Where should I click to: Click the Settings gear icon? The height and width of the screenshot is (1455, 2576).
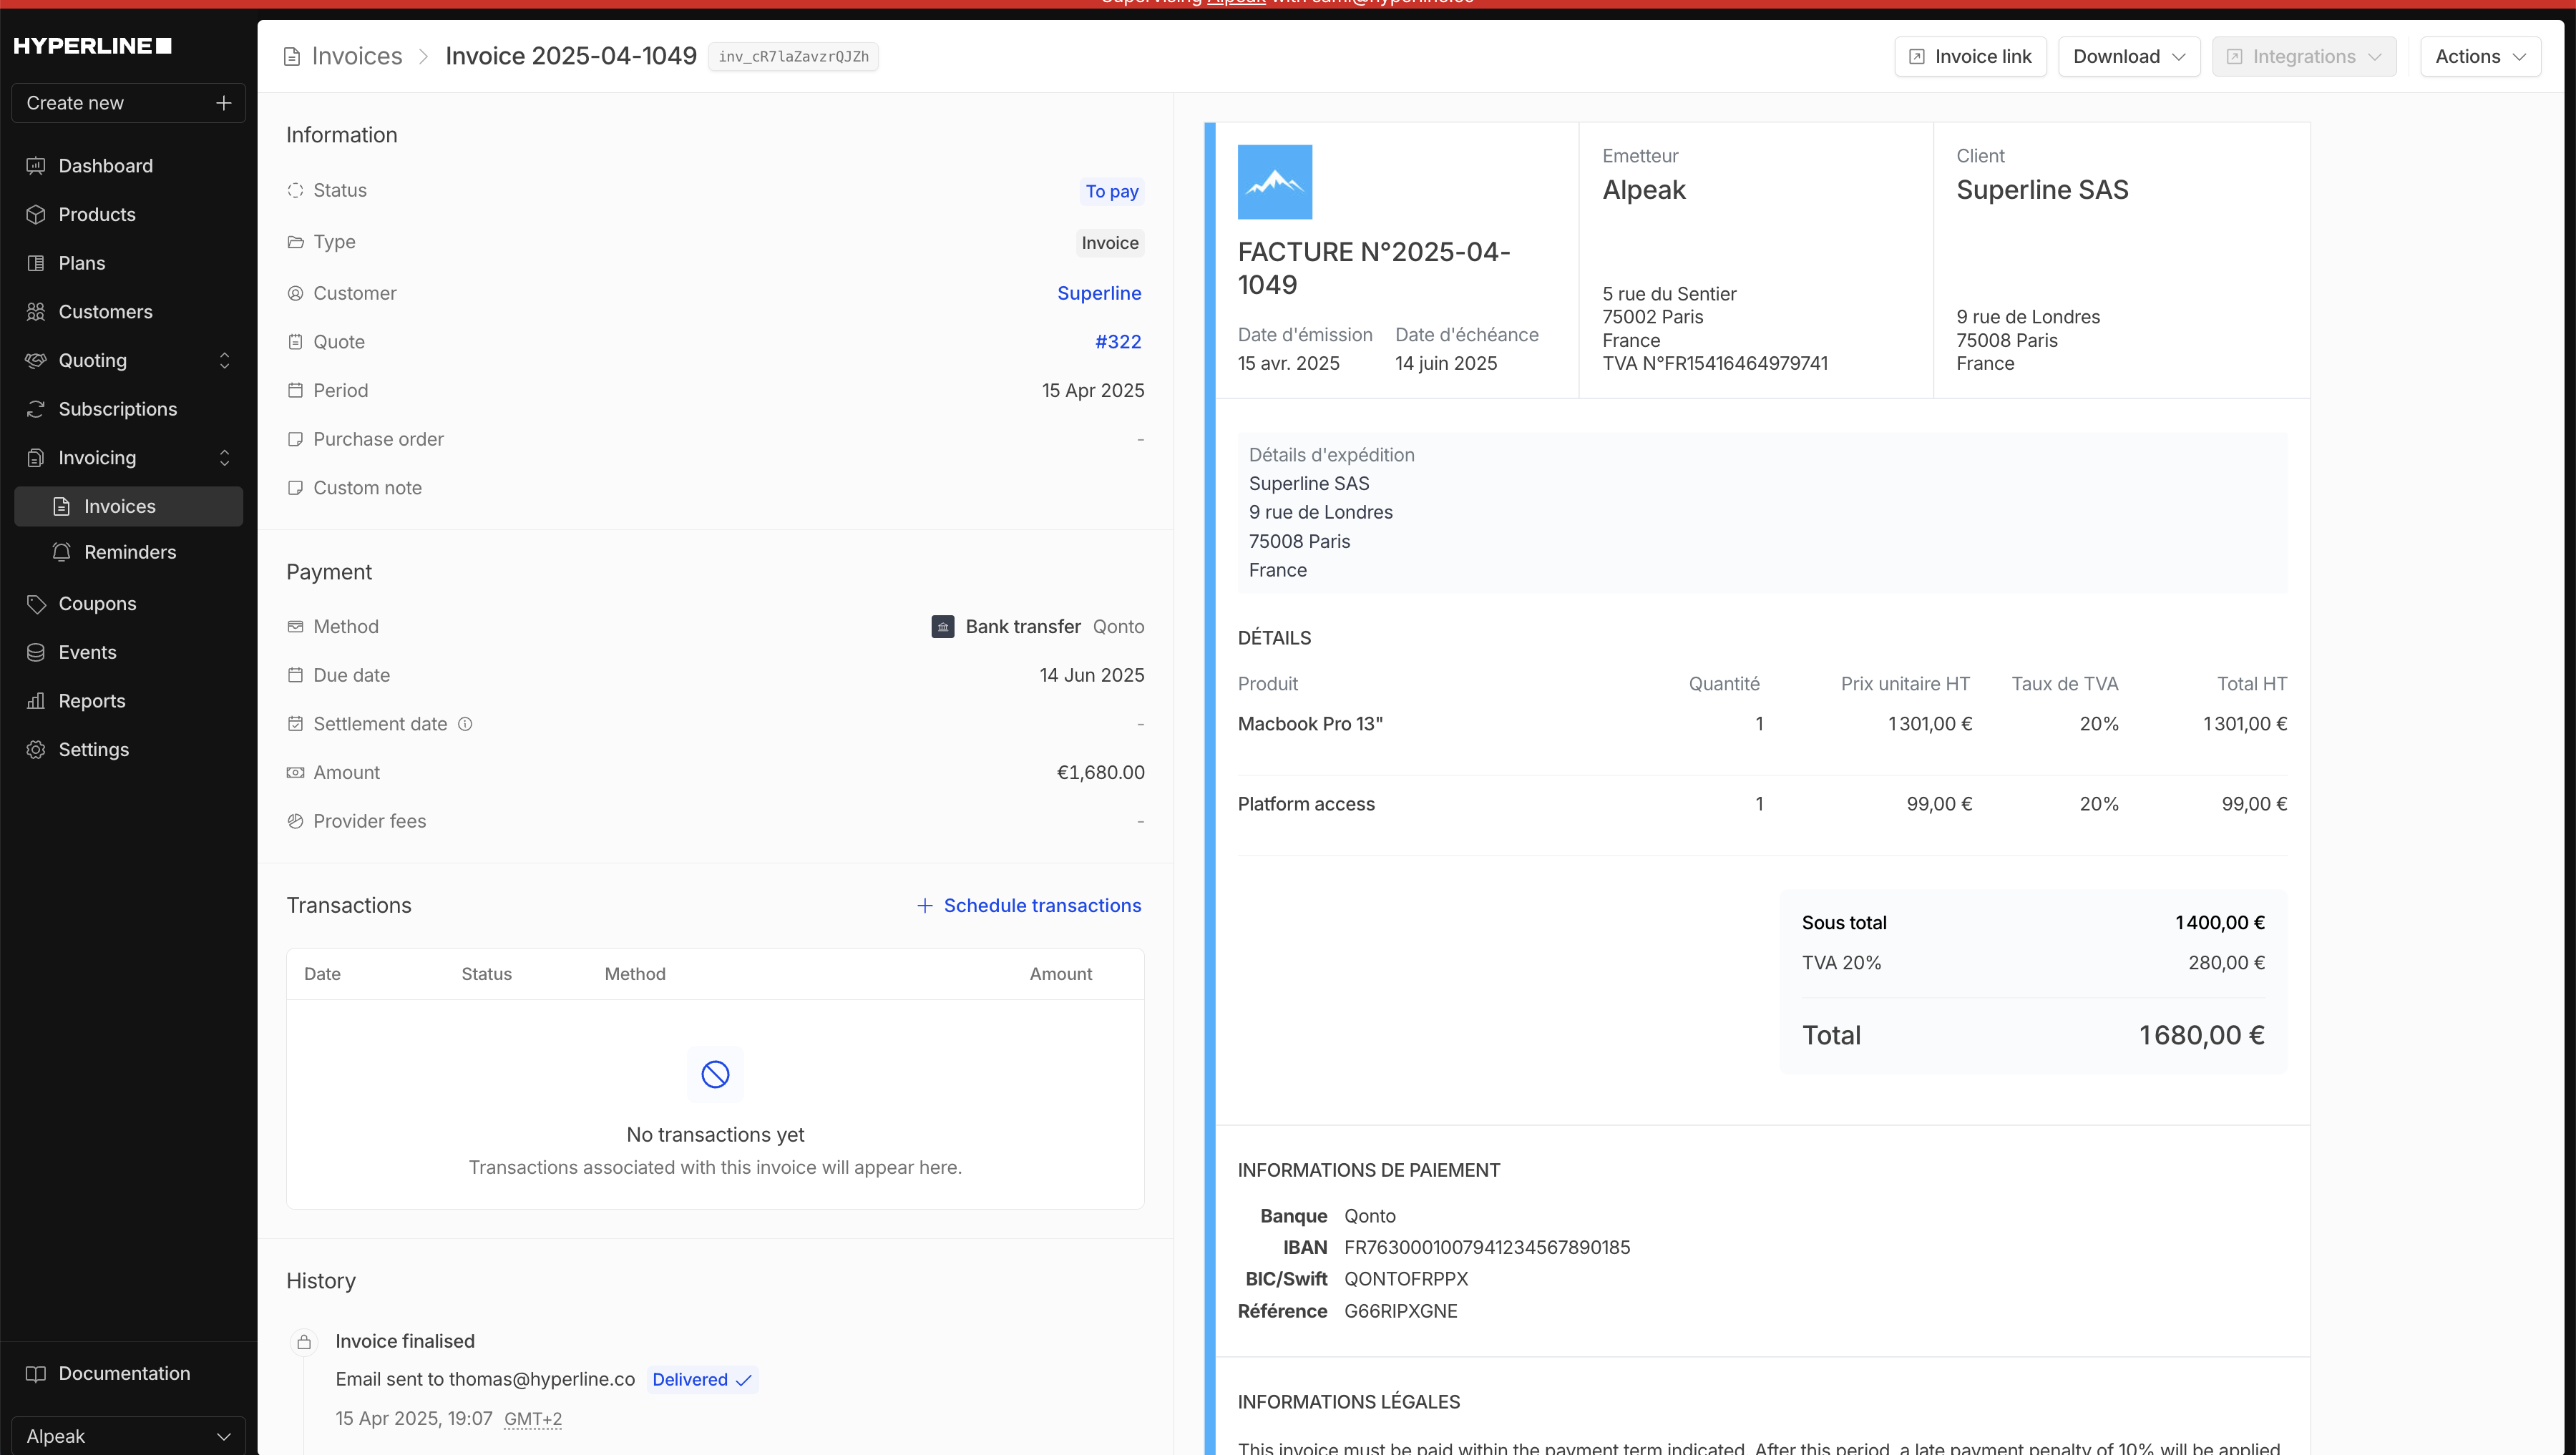(x=36, y=750)
